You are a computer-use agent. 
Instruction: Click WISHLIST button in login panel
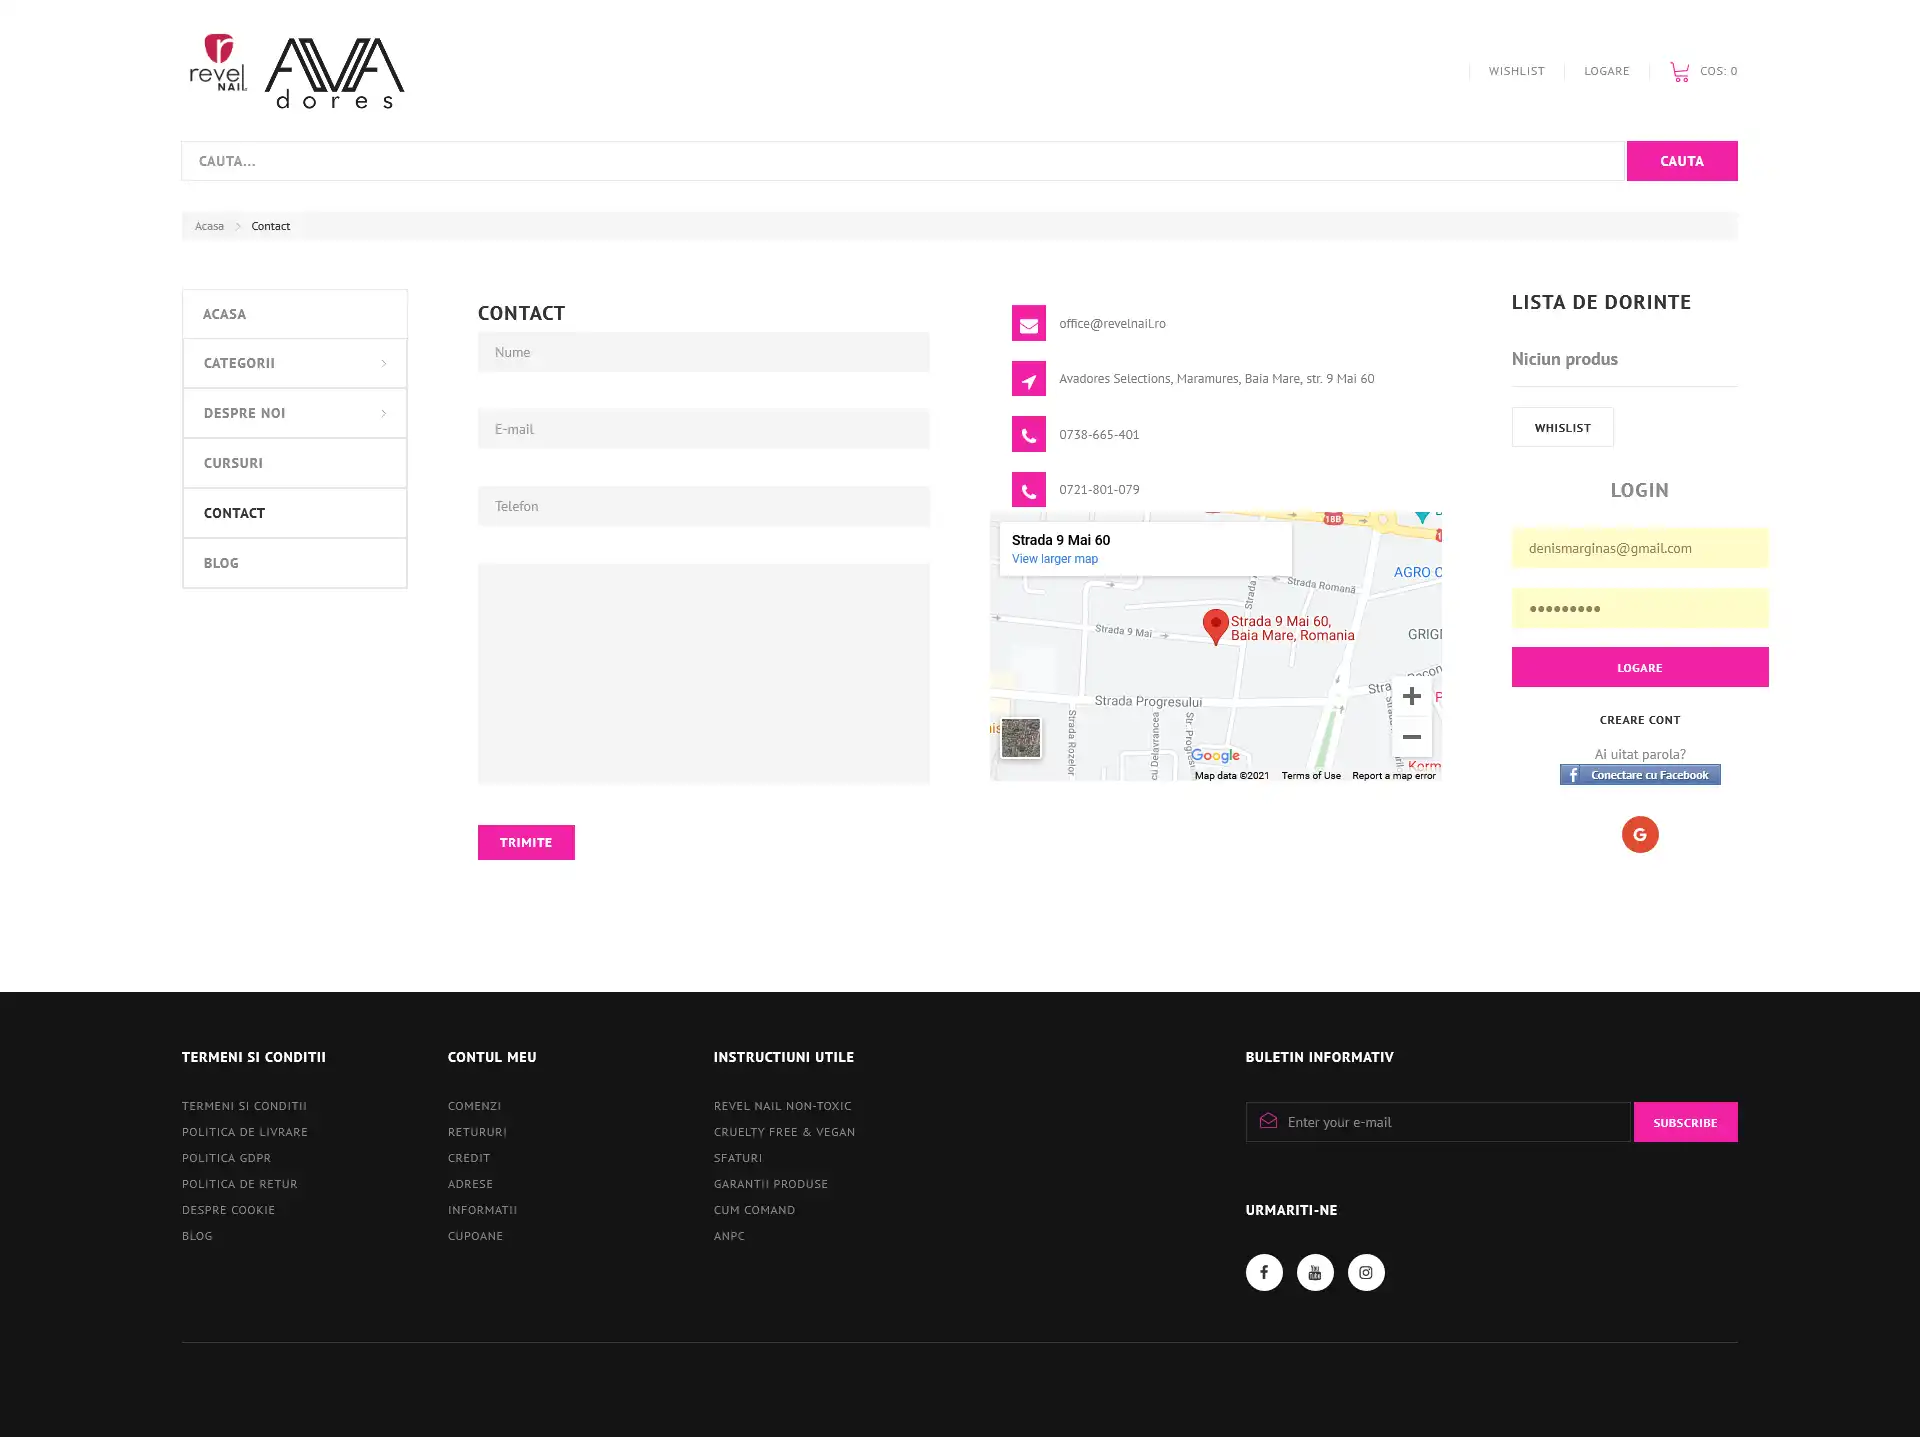[x=1562, y=426]
